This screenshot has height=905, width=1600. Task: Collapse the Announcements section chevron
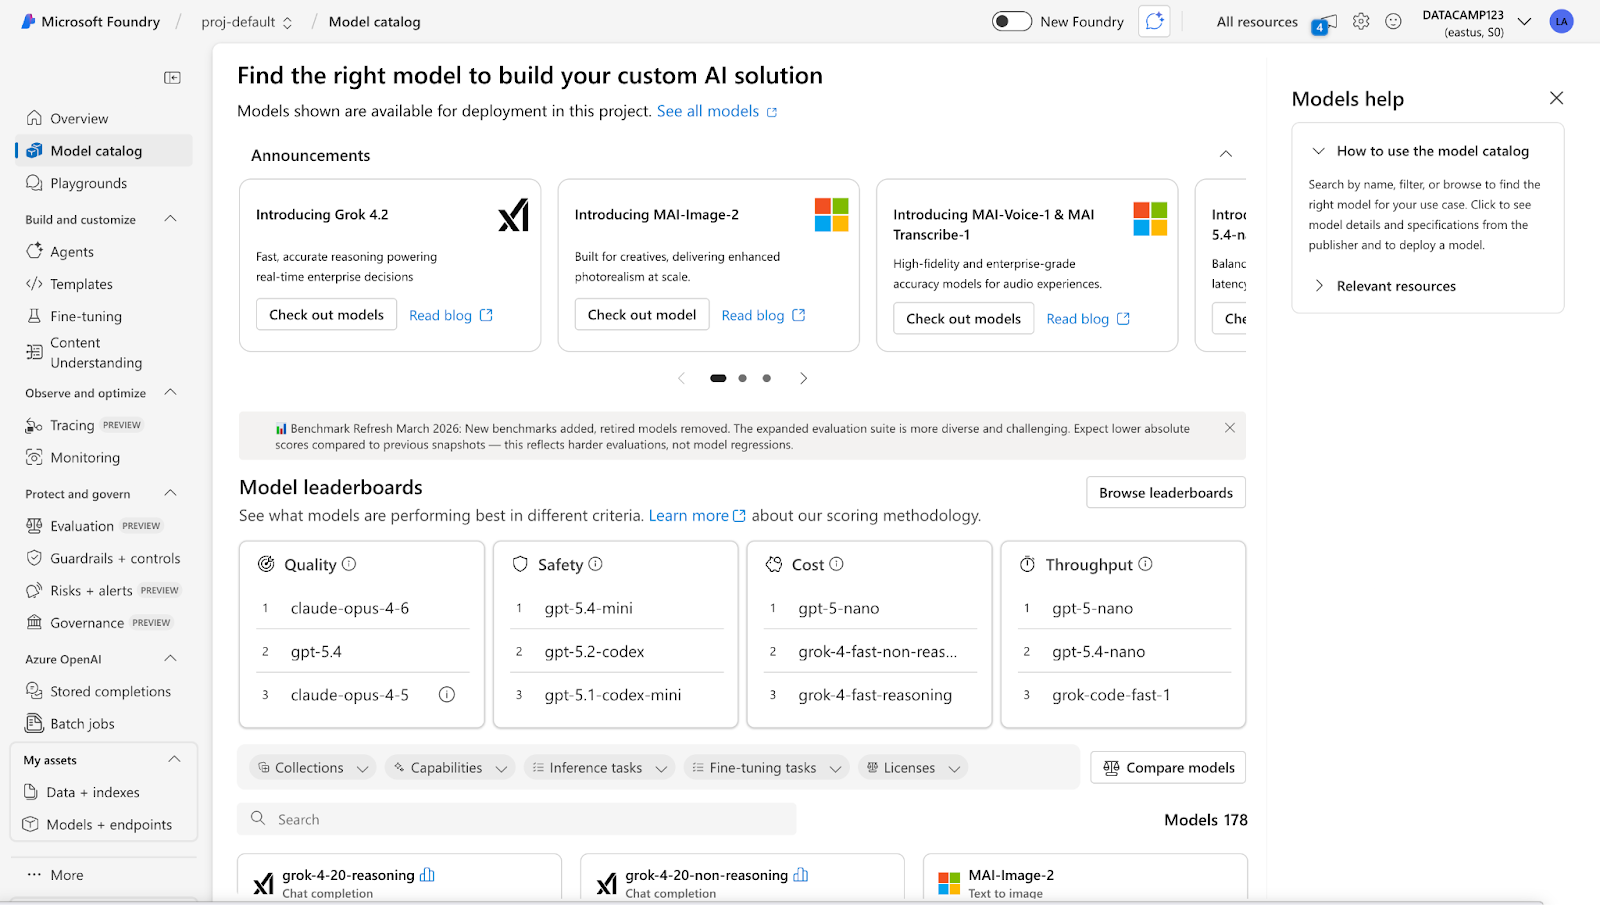click(1226, 154)
